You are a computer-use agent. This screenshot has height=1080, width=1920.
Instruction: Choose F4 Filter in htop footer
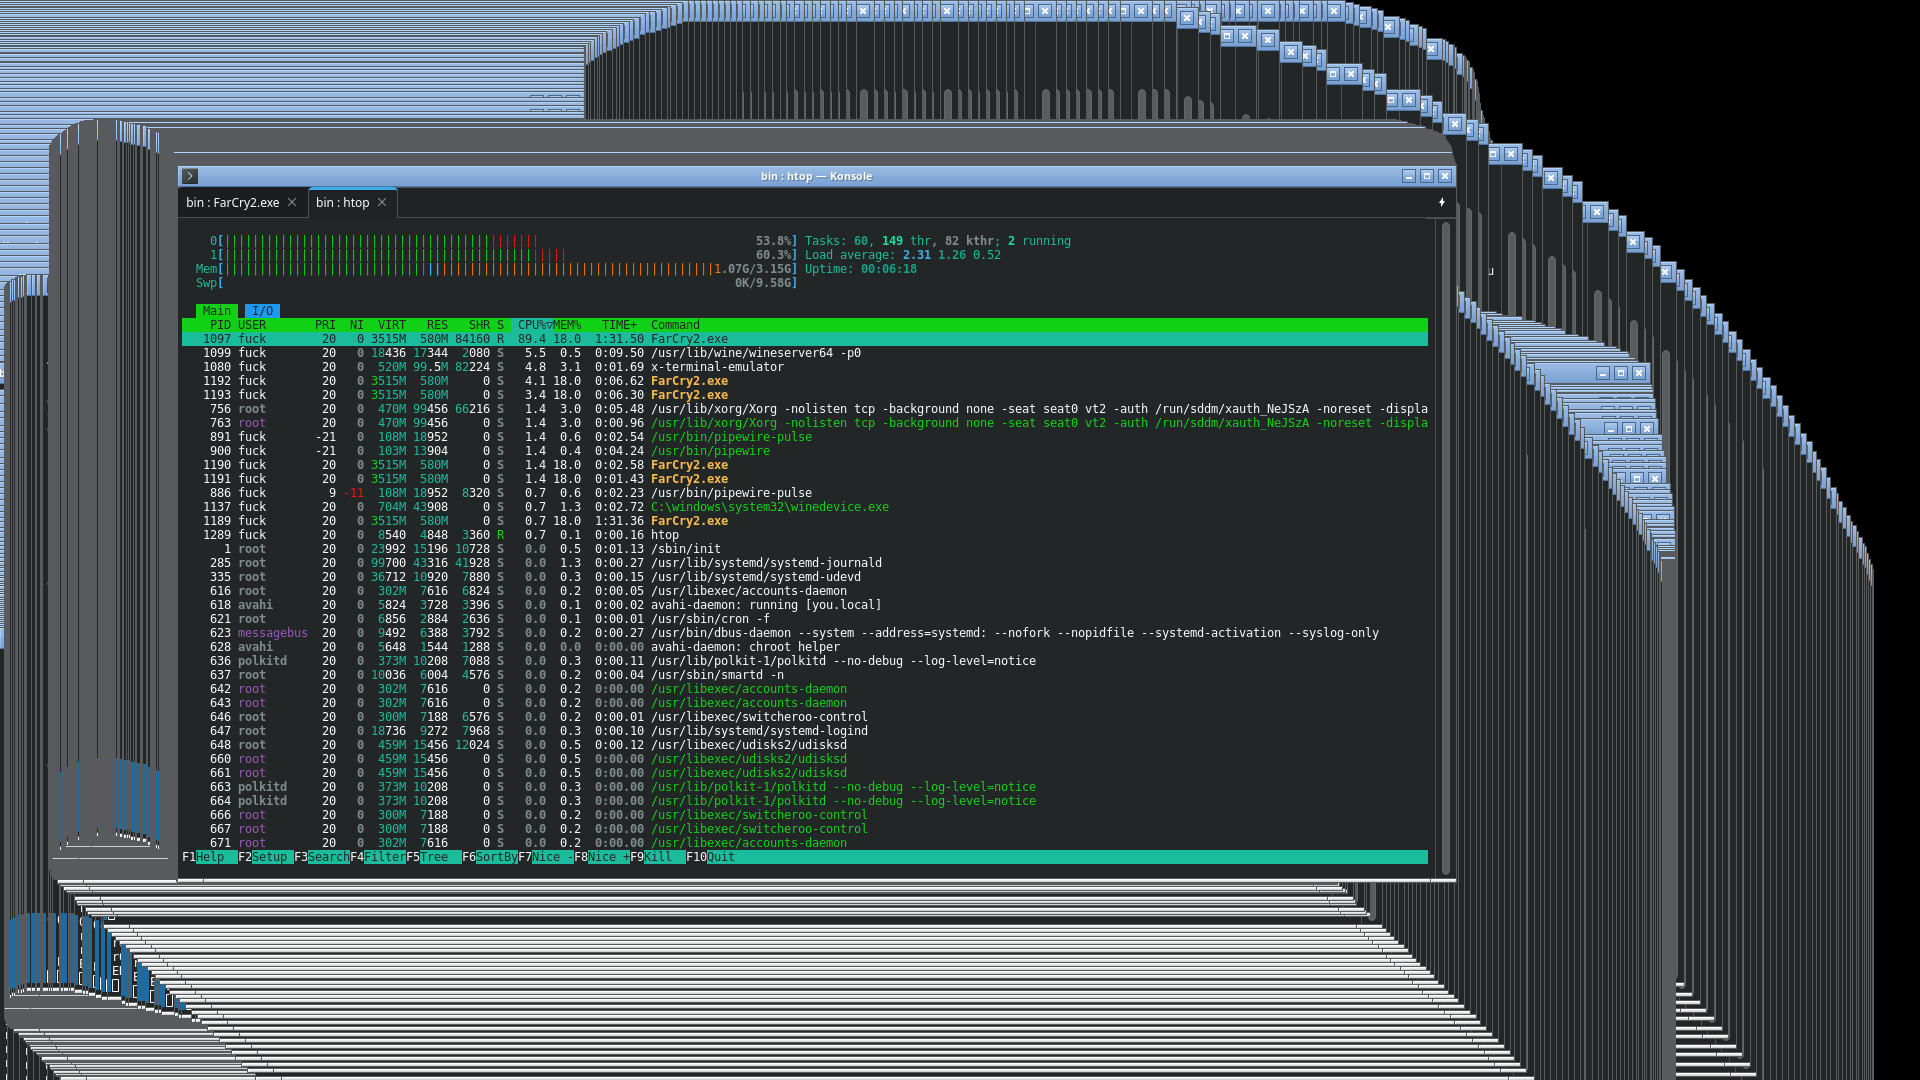378,857
